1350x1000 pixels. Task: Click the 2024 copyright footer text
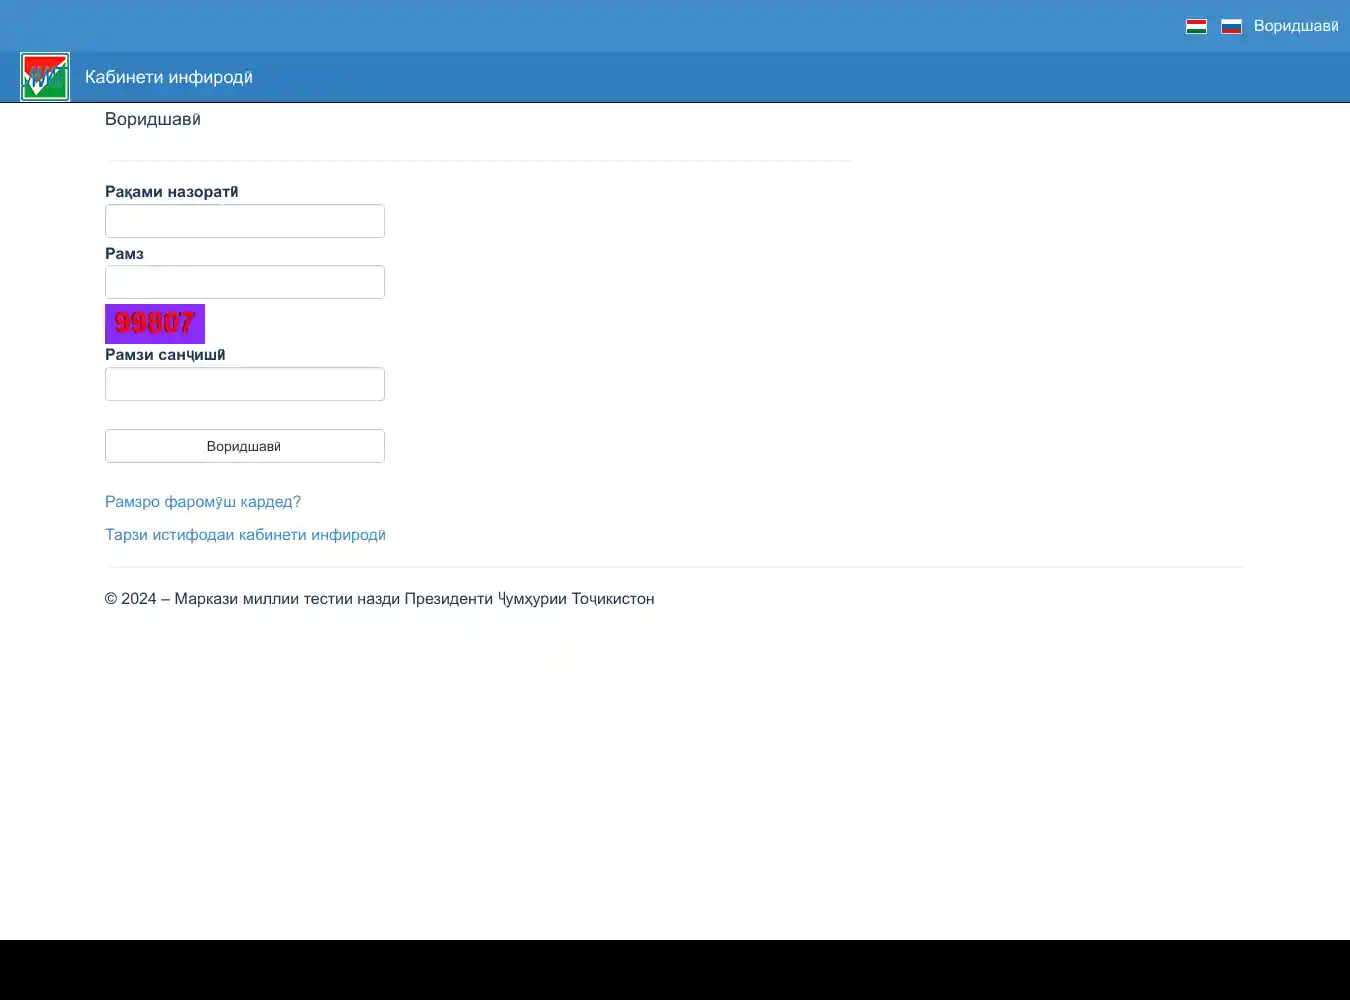click(x=380, y=599)
